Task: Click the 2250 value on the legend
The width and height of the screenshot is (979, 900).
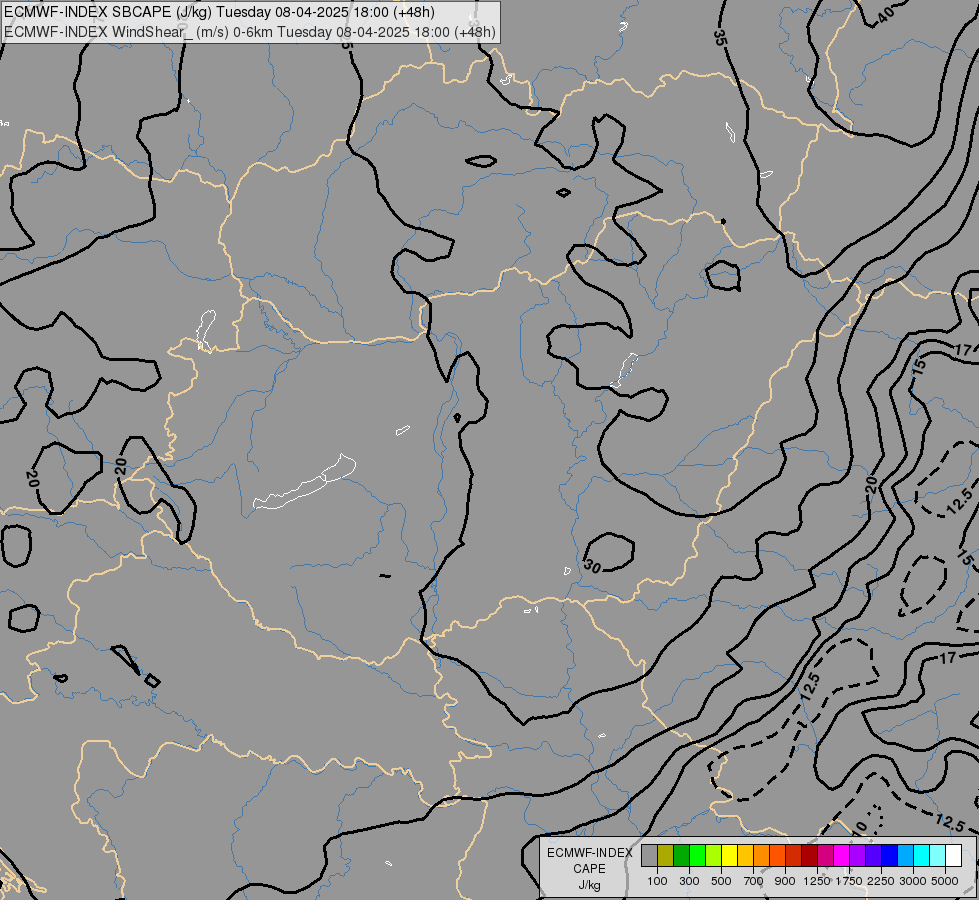Action: tap(881, 881)
